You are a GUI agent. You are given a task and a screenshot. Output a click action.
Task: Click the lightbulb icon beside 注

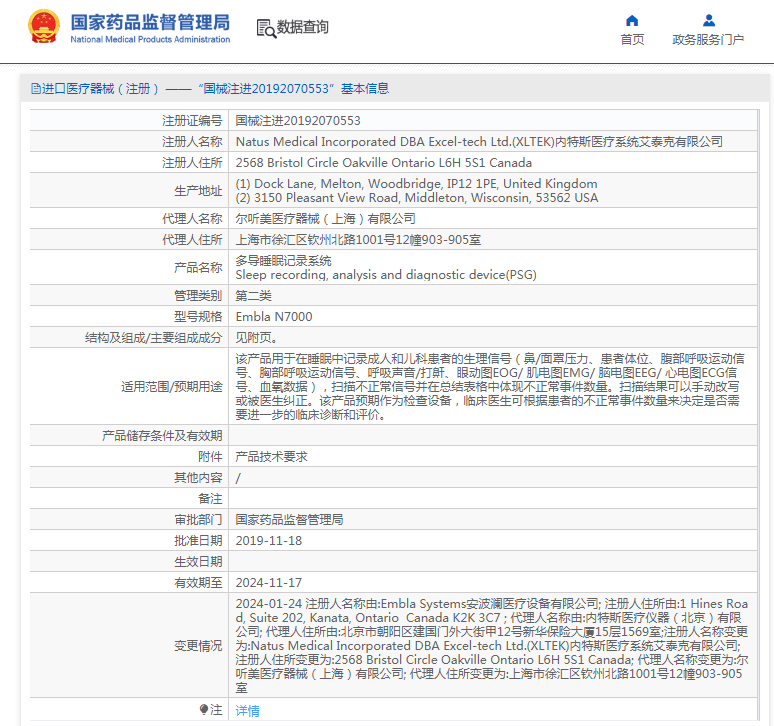tap(204, 710)
